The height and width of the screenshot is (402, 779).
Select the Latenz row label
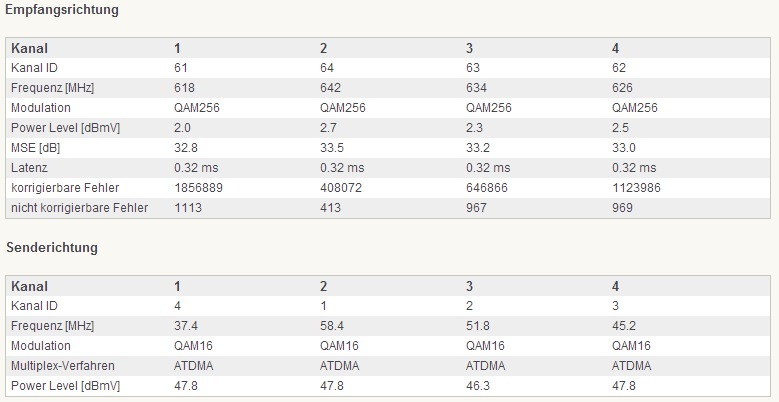tap(29, 167)
